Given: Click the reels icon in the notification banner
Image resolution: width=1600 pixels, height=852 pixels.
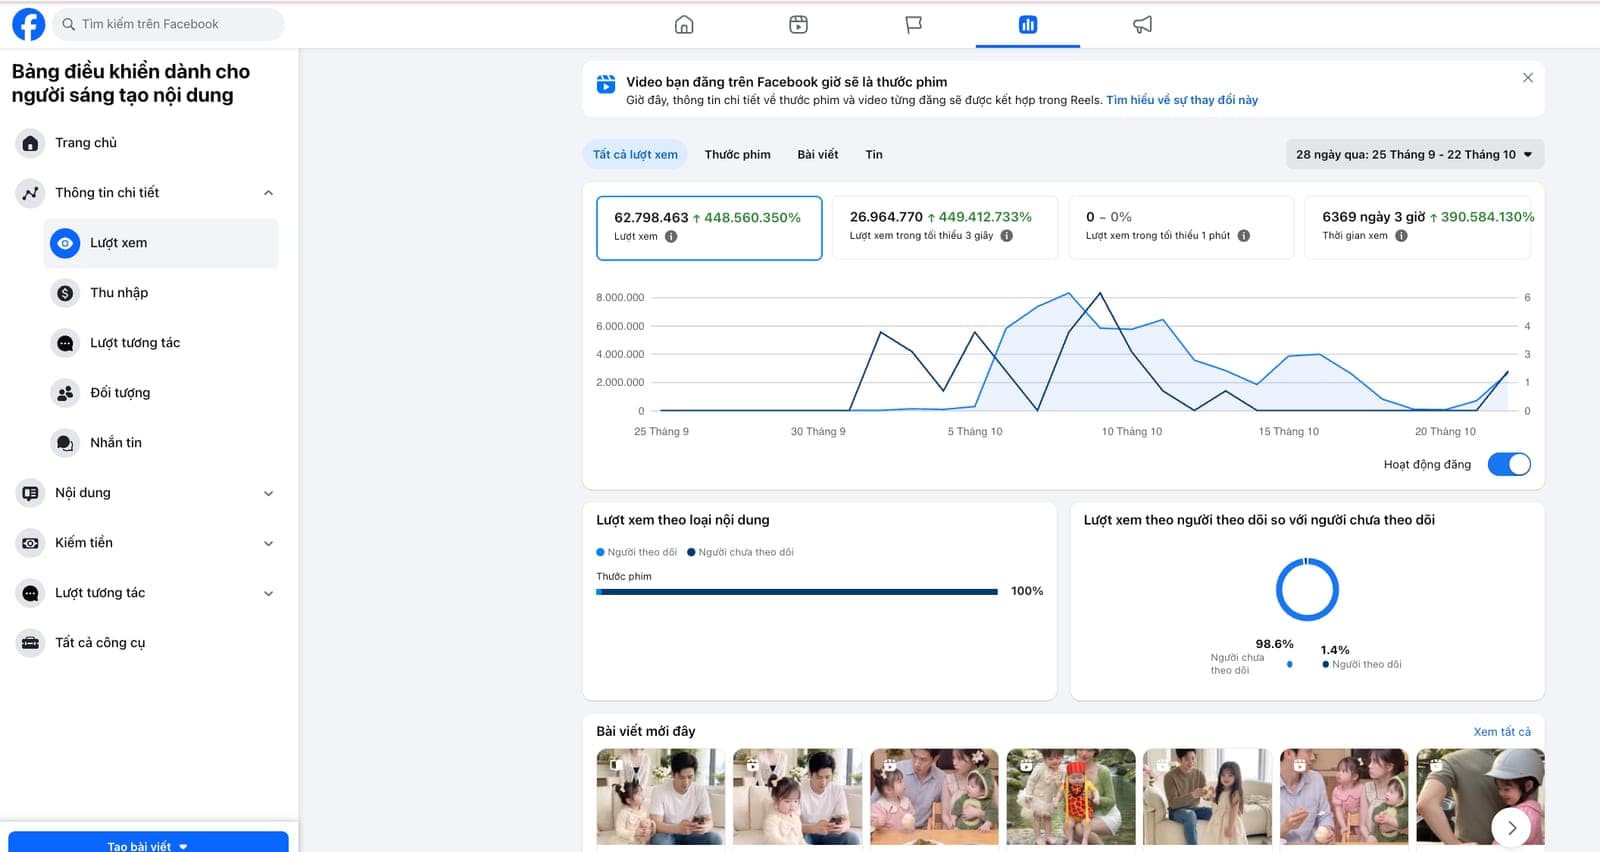Looking at the screenshot, I should pyautogui.click(x=606, y=84).
